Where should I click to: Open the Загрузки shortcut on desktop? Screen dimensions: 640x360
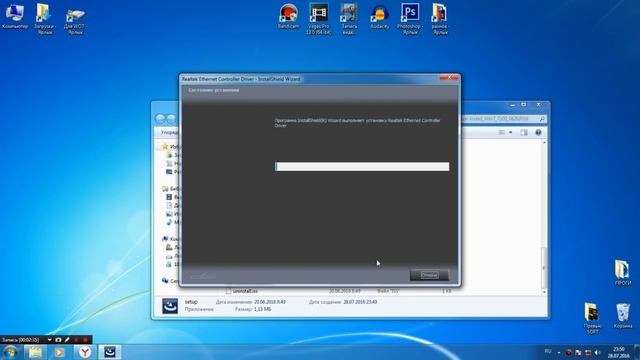[x=44, y=18]
